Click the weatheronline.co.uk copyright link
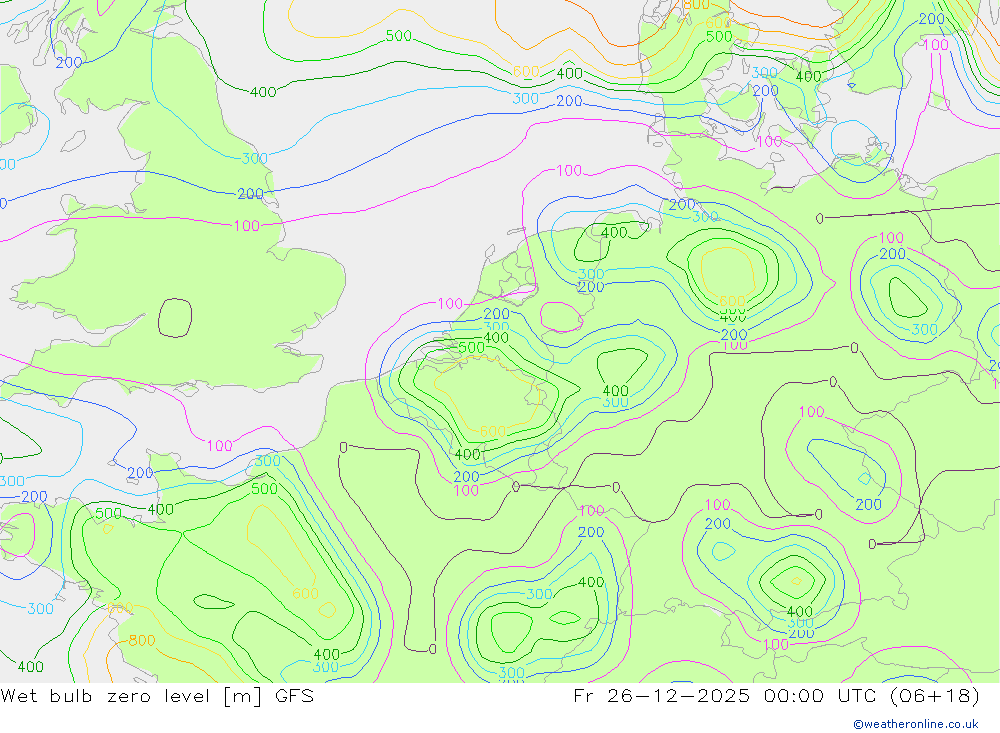 point(915,723)
